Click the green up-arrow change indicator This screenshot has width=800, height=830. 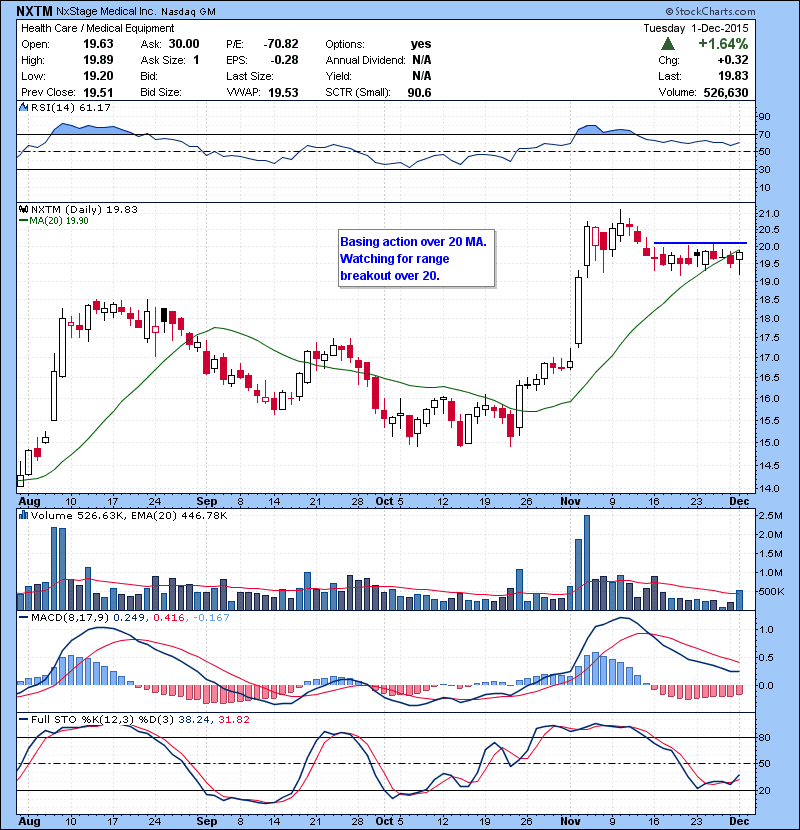coord(668,44)
